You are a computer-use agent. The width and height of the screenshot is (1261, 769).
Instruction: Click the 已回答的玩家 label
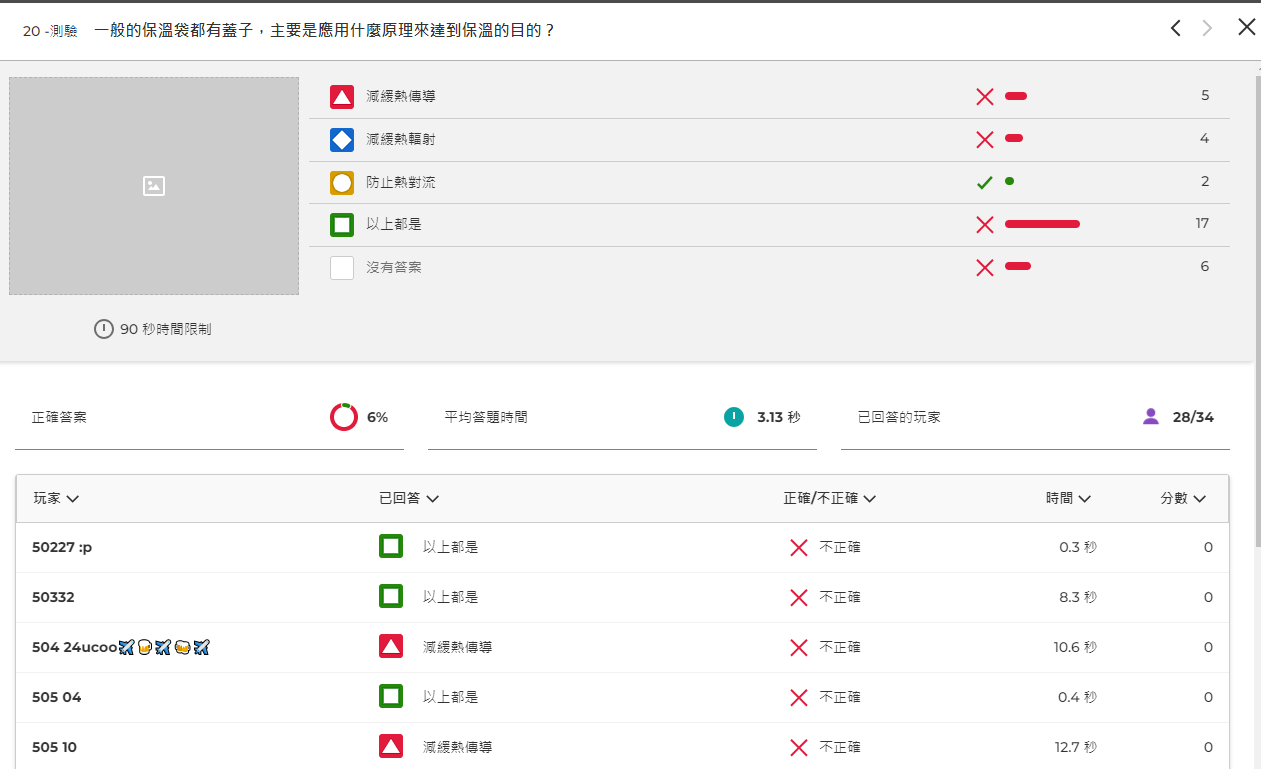tap(899, 417)
